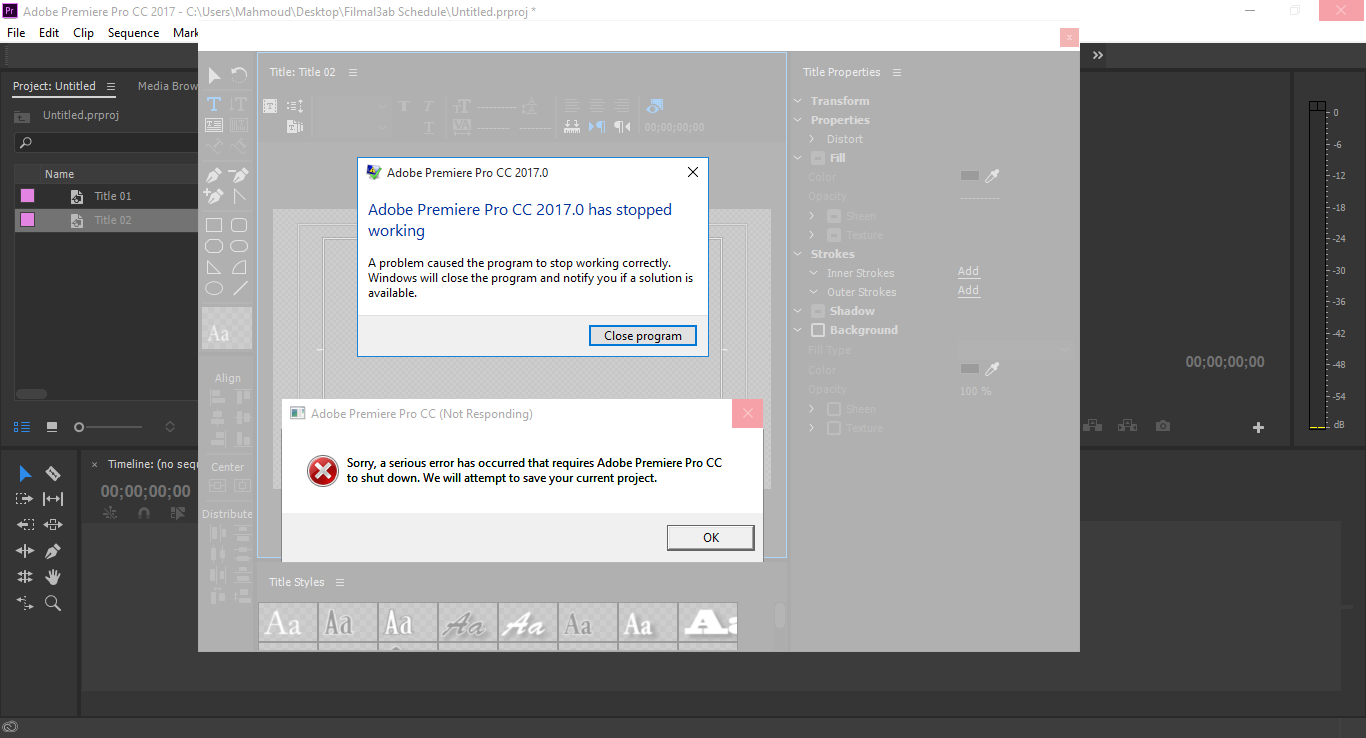Toggle Fill Texture checkbox

pos(834,235)
